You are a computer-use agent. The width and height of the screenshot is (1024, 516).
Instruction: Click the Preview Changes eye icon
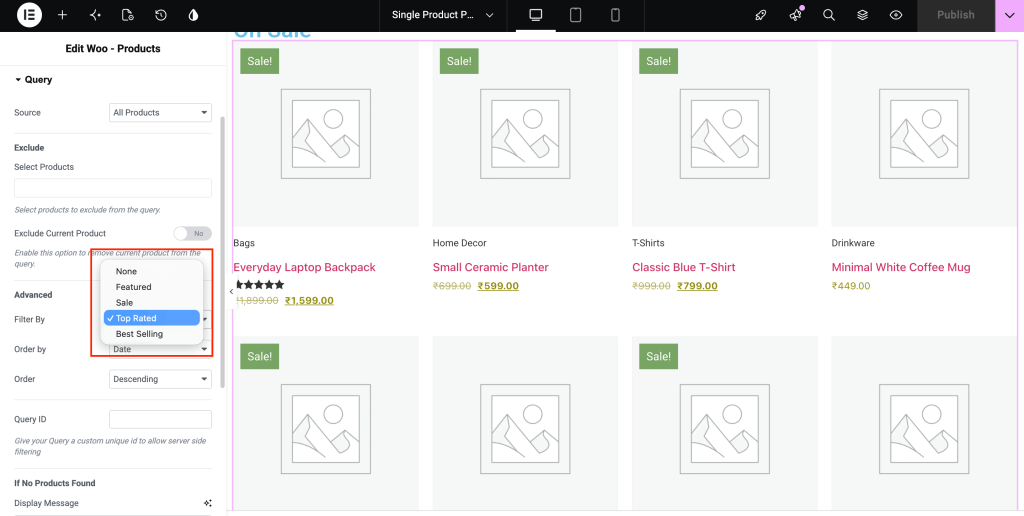point(896,15)
